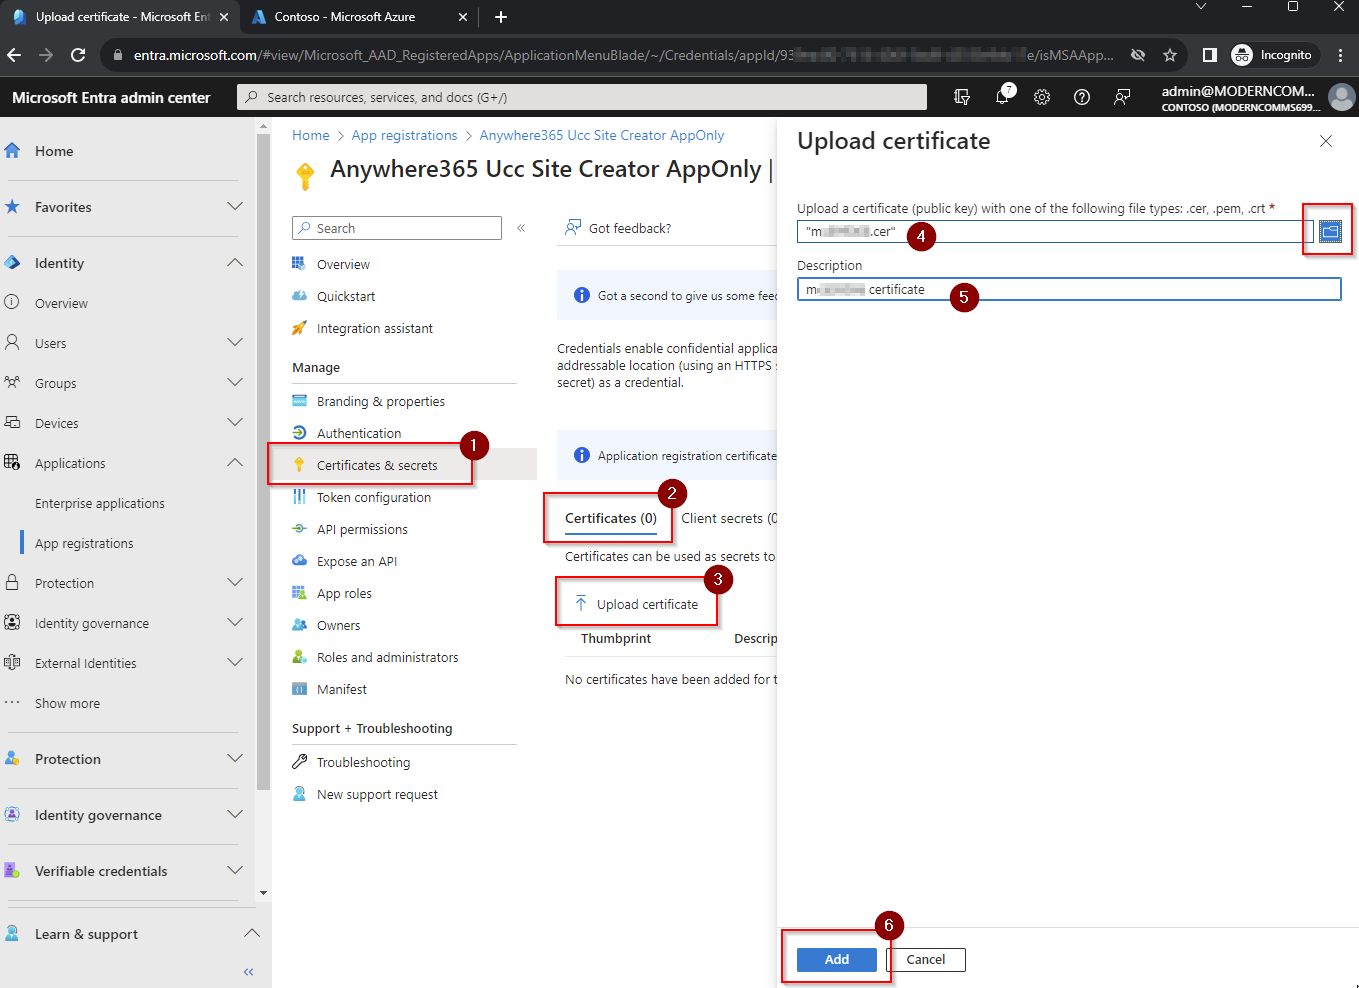Image resolution: width=1359 pixels, height=988 pixels.
Task: Click the file browse folder icon
Action: point(1329,231)
